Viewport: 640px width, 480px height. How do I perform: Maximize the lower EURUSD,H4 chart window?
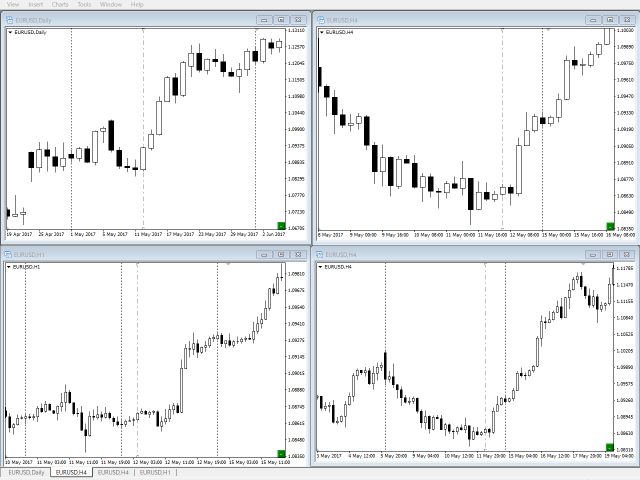tap(610, 254)
